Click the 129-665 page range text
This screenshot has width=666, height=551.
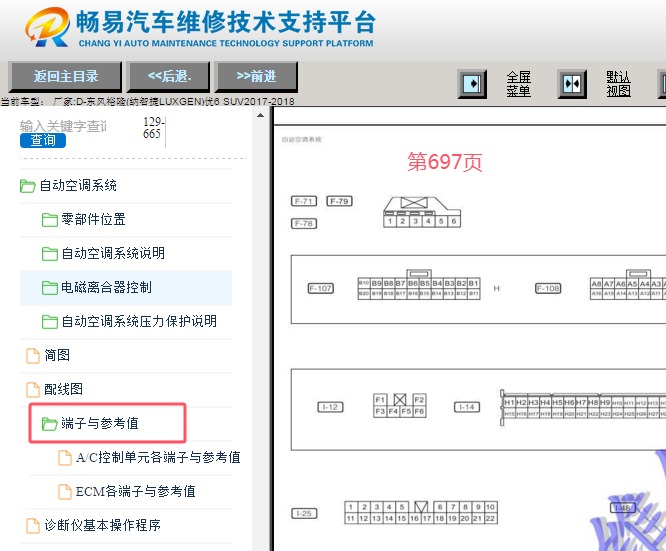152,128
